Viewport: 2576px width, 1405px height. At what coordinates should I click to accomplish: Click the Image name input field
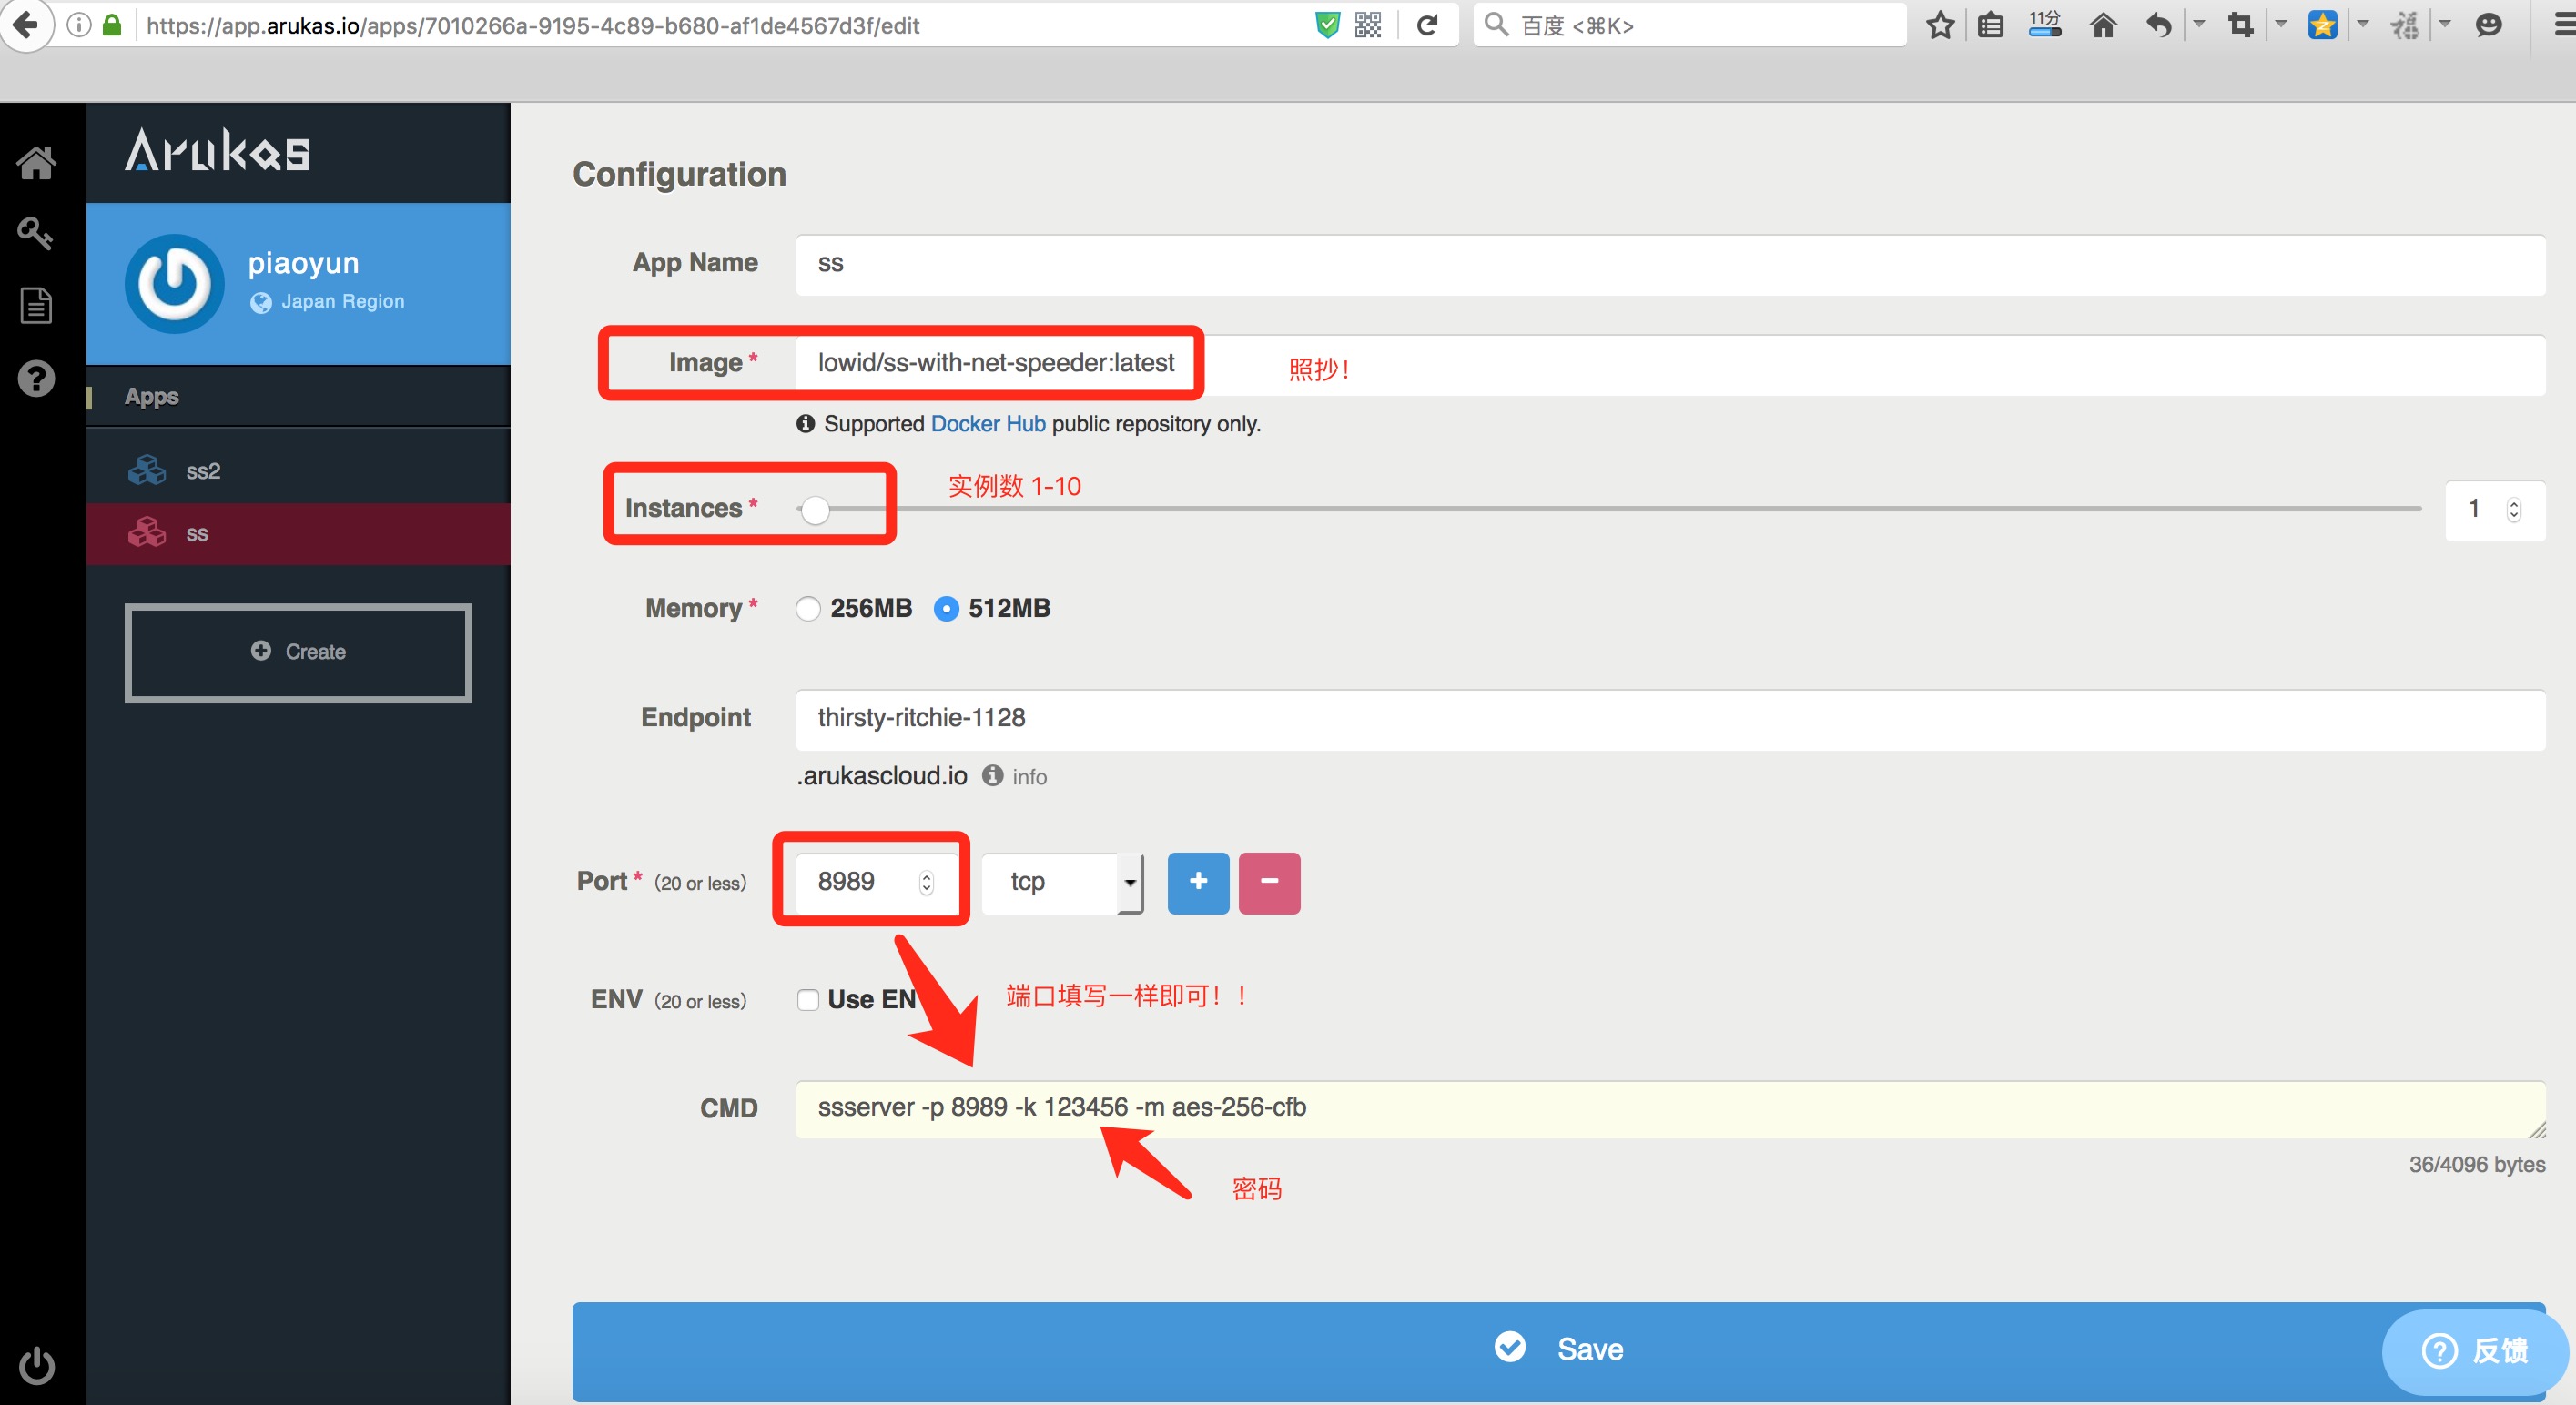tap(1670, 364)
